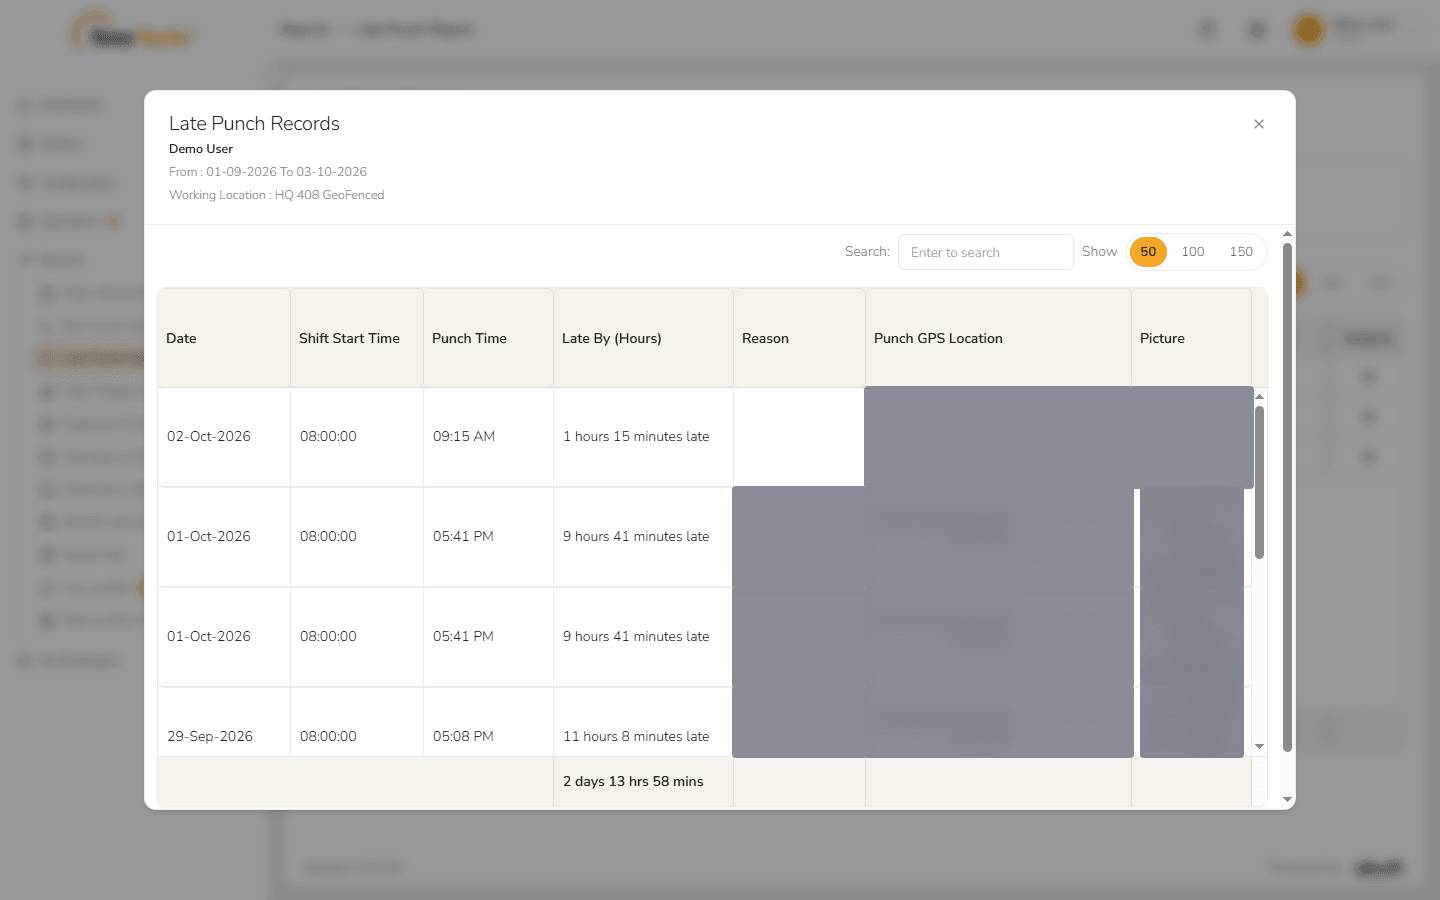
Task: Click the user avatar in background header
Action: 1308,30
